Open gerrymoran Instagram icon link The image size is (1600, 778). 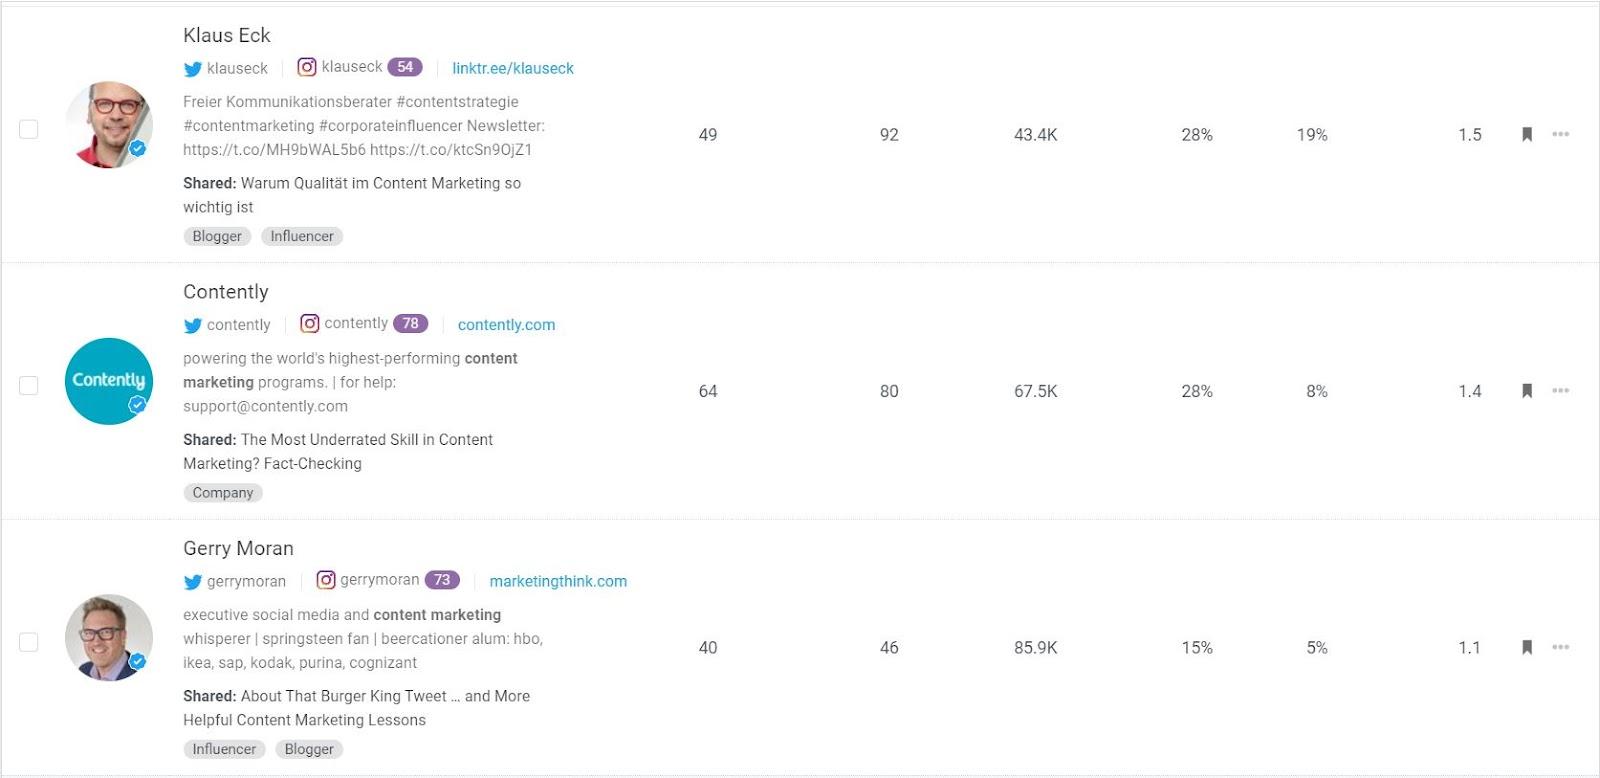[x=326, y=580]
